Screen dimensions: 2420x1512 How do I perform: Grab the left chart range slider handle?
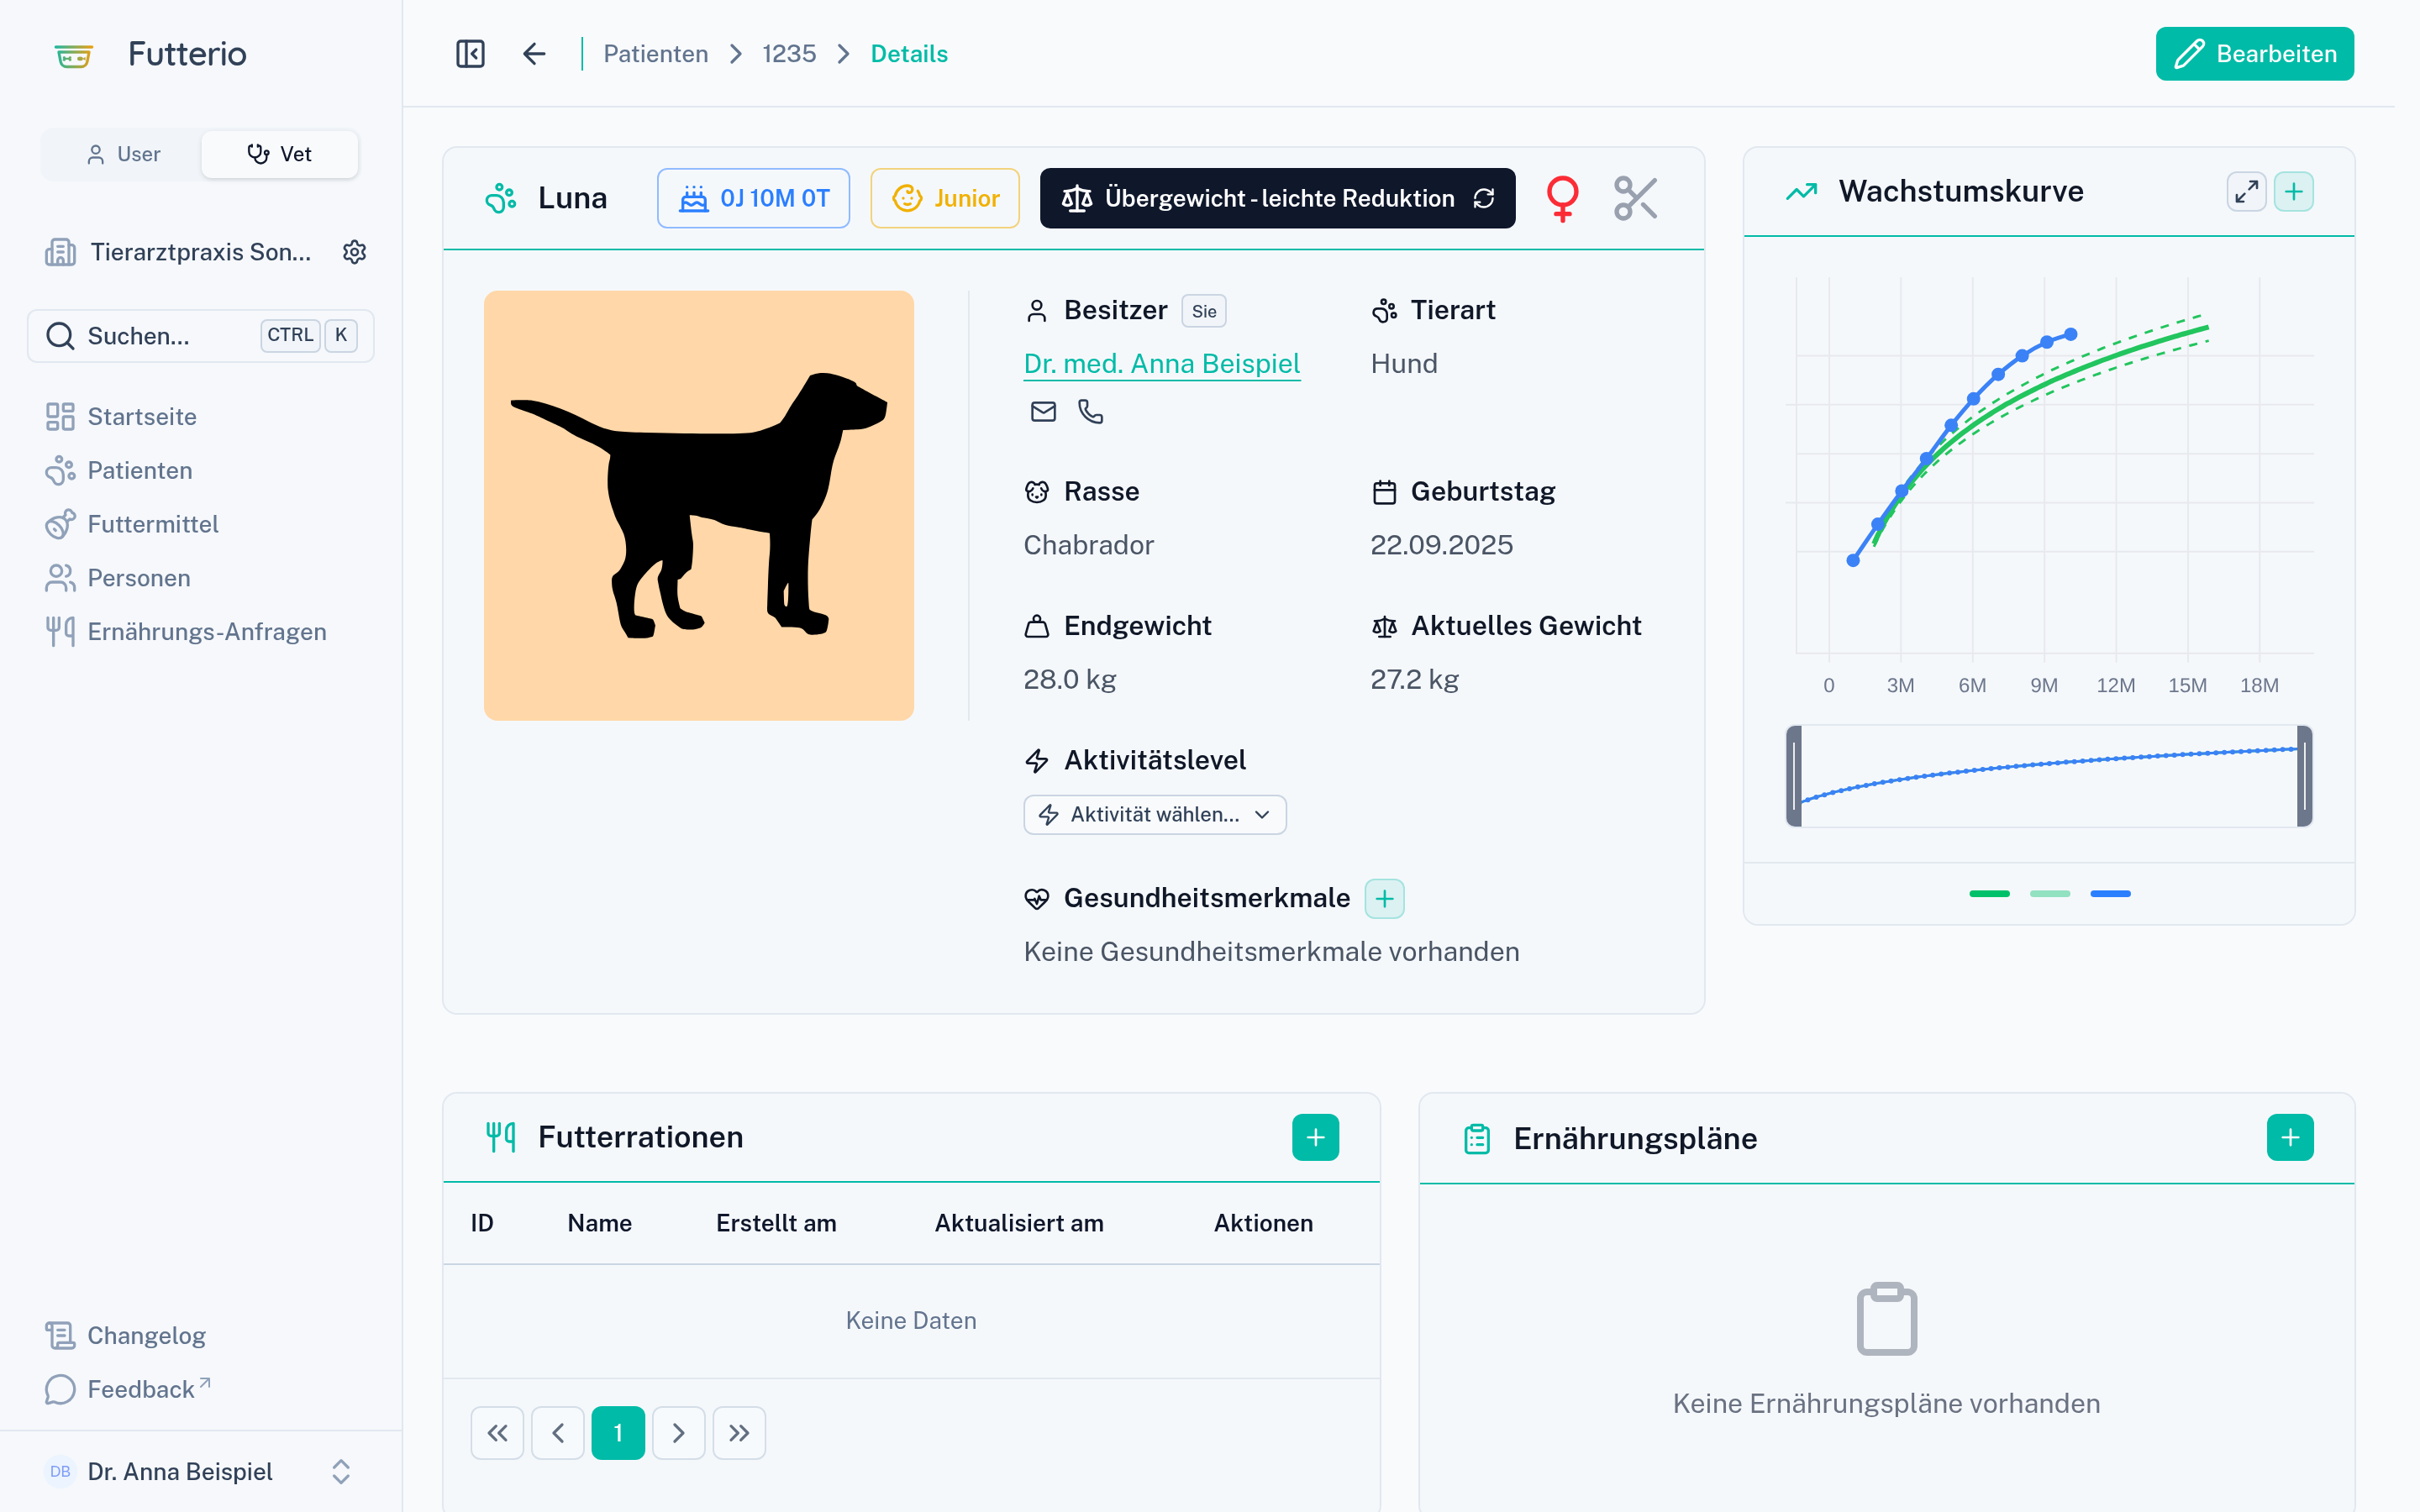[1794, 776]
